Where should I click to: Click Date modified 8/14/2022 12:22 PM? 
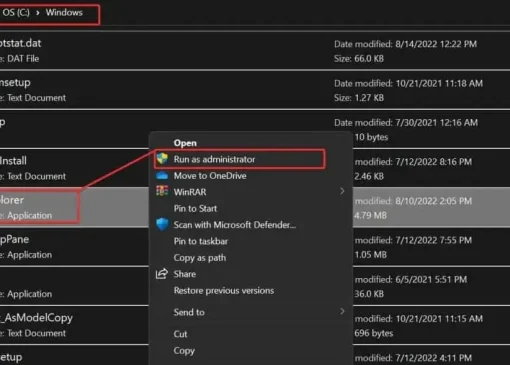tap(405, 44)
